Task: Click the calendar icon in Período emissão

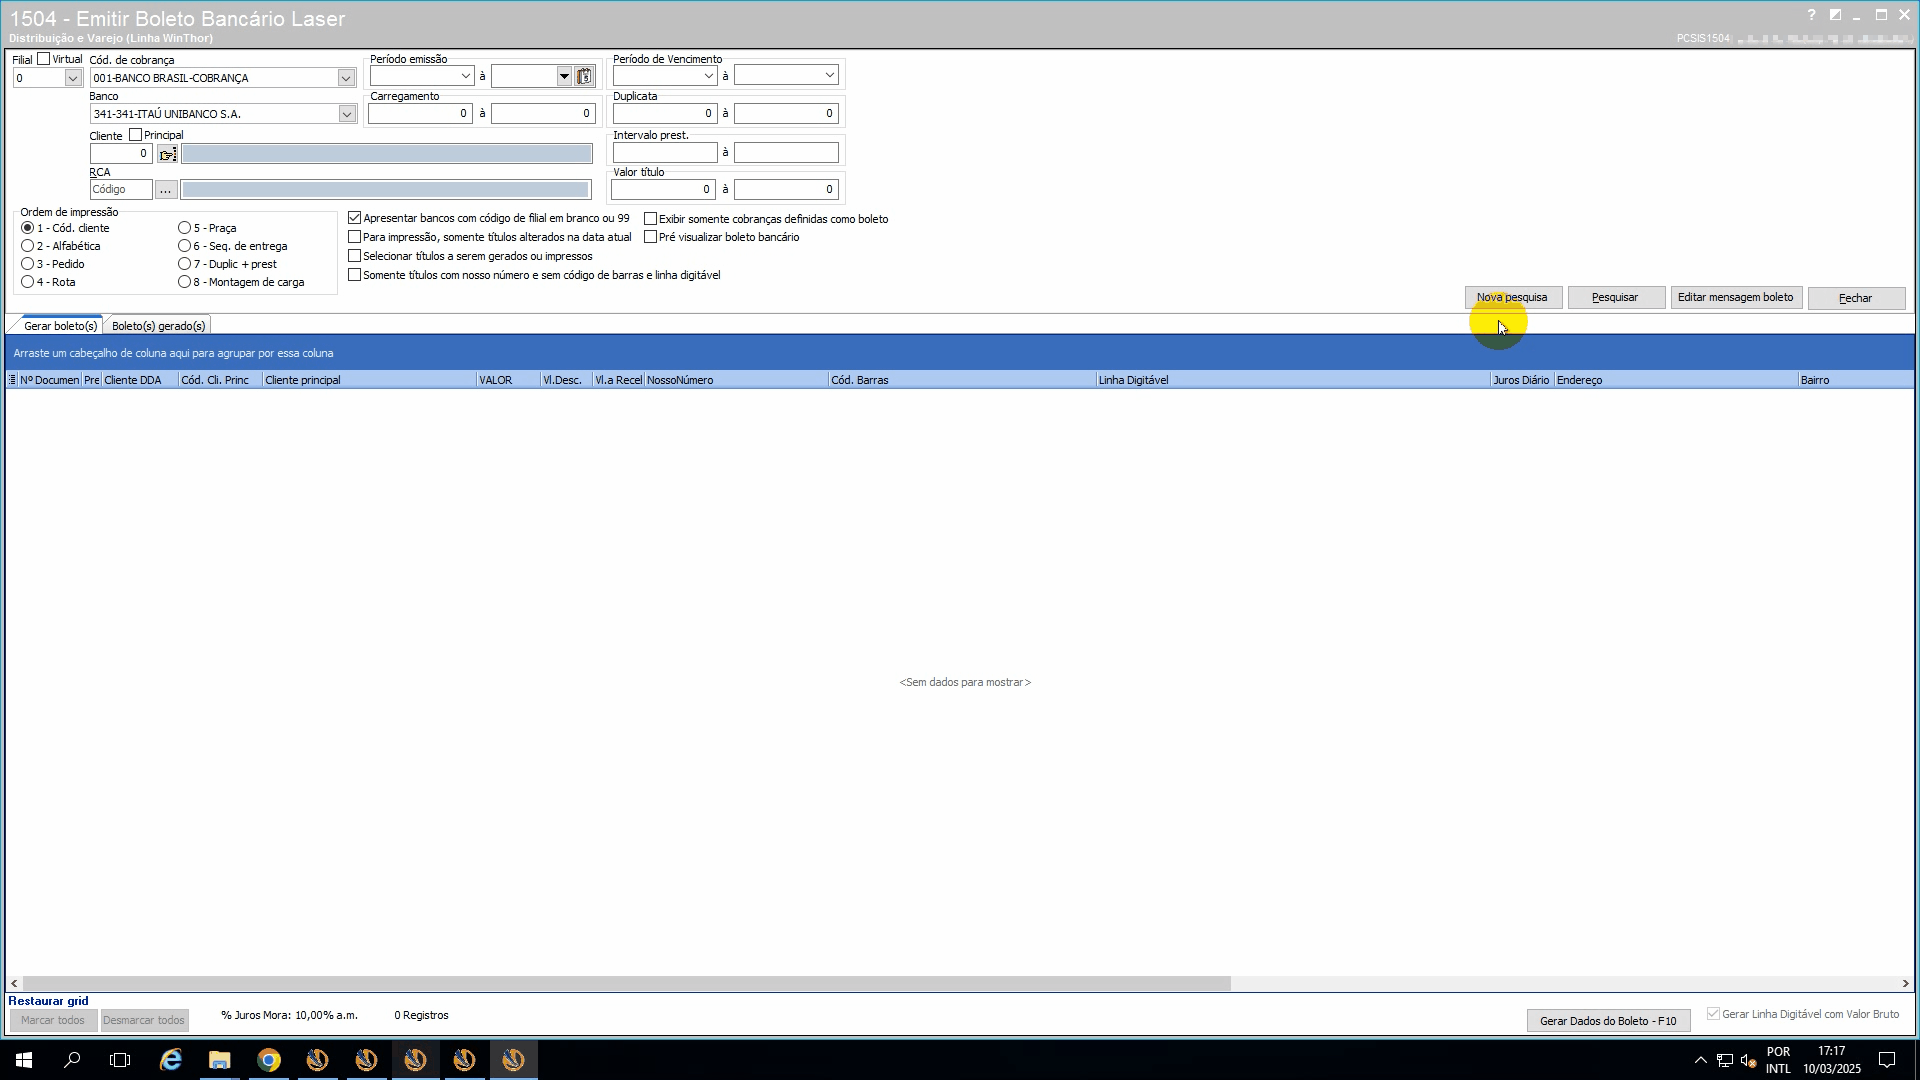Action: [x=585, y=77]
